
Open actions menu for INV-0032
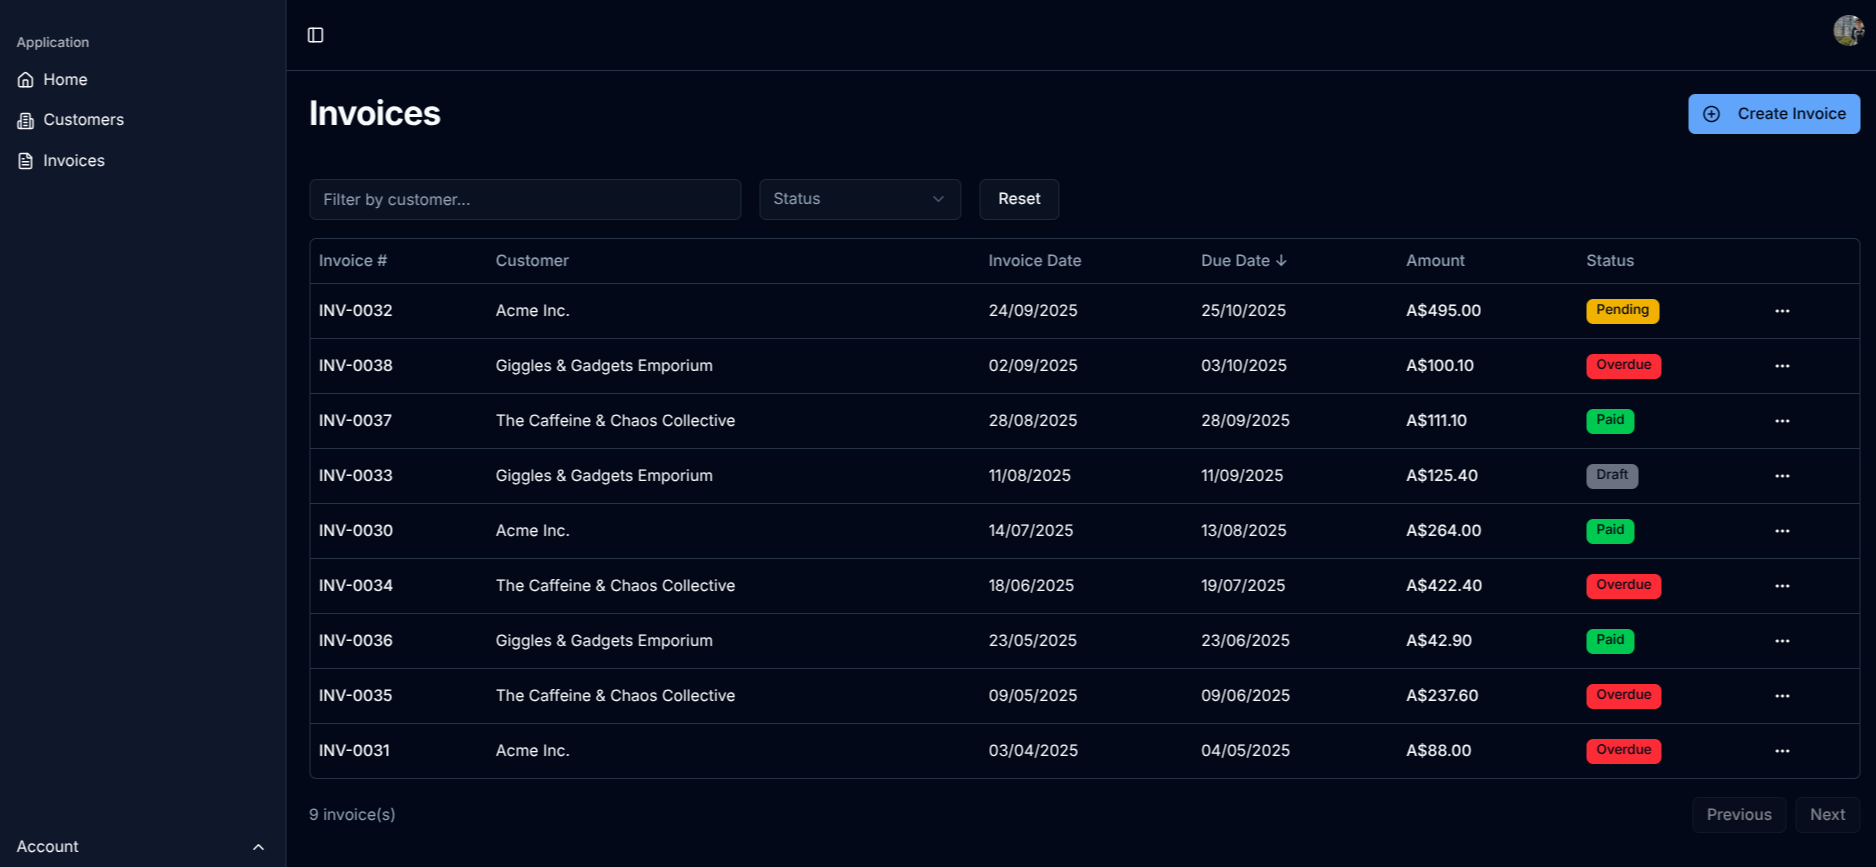[x=1781, y=311]
